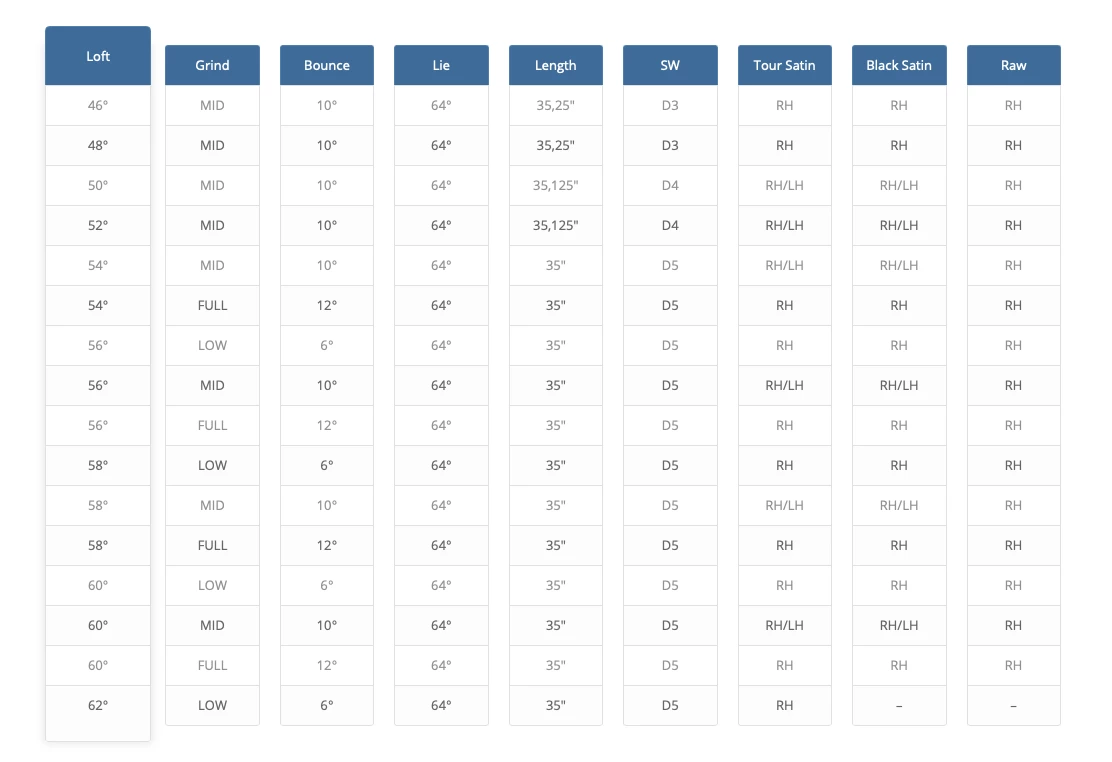Click the Raw dash in the 62° row
Viewport: 1112px width, 762px height.
click(x=1013, y=705)
